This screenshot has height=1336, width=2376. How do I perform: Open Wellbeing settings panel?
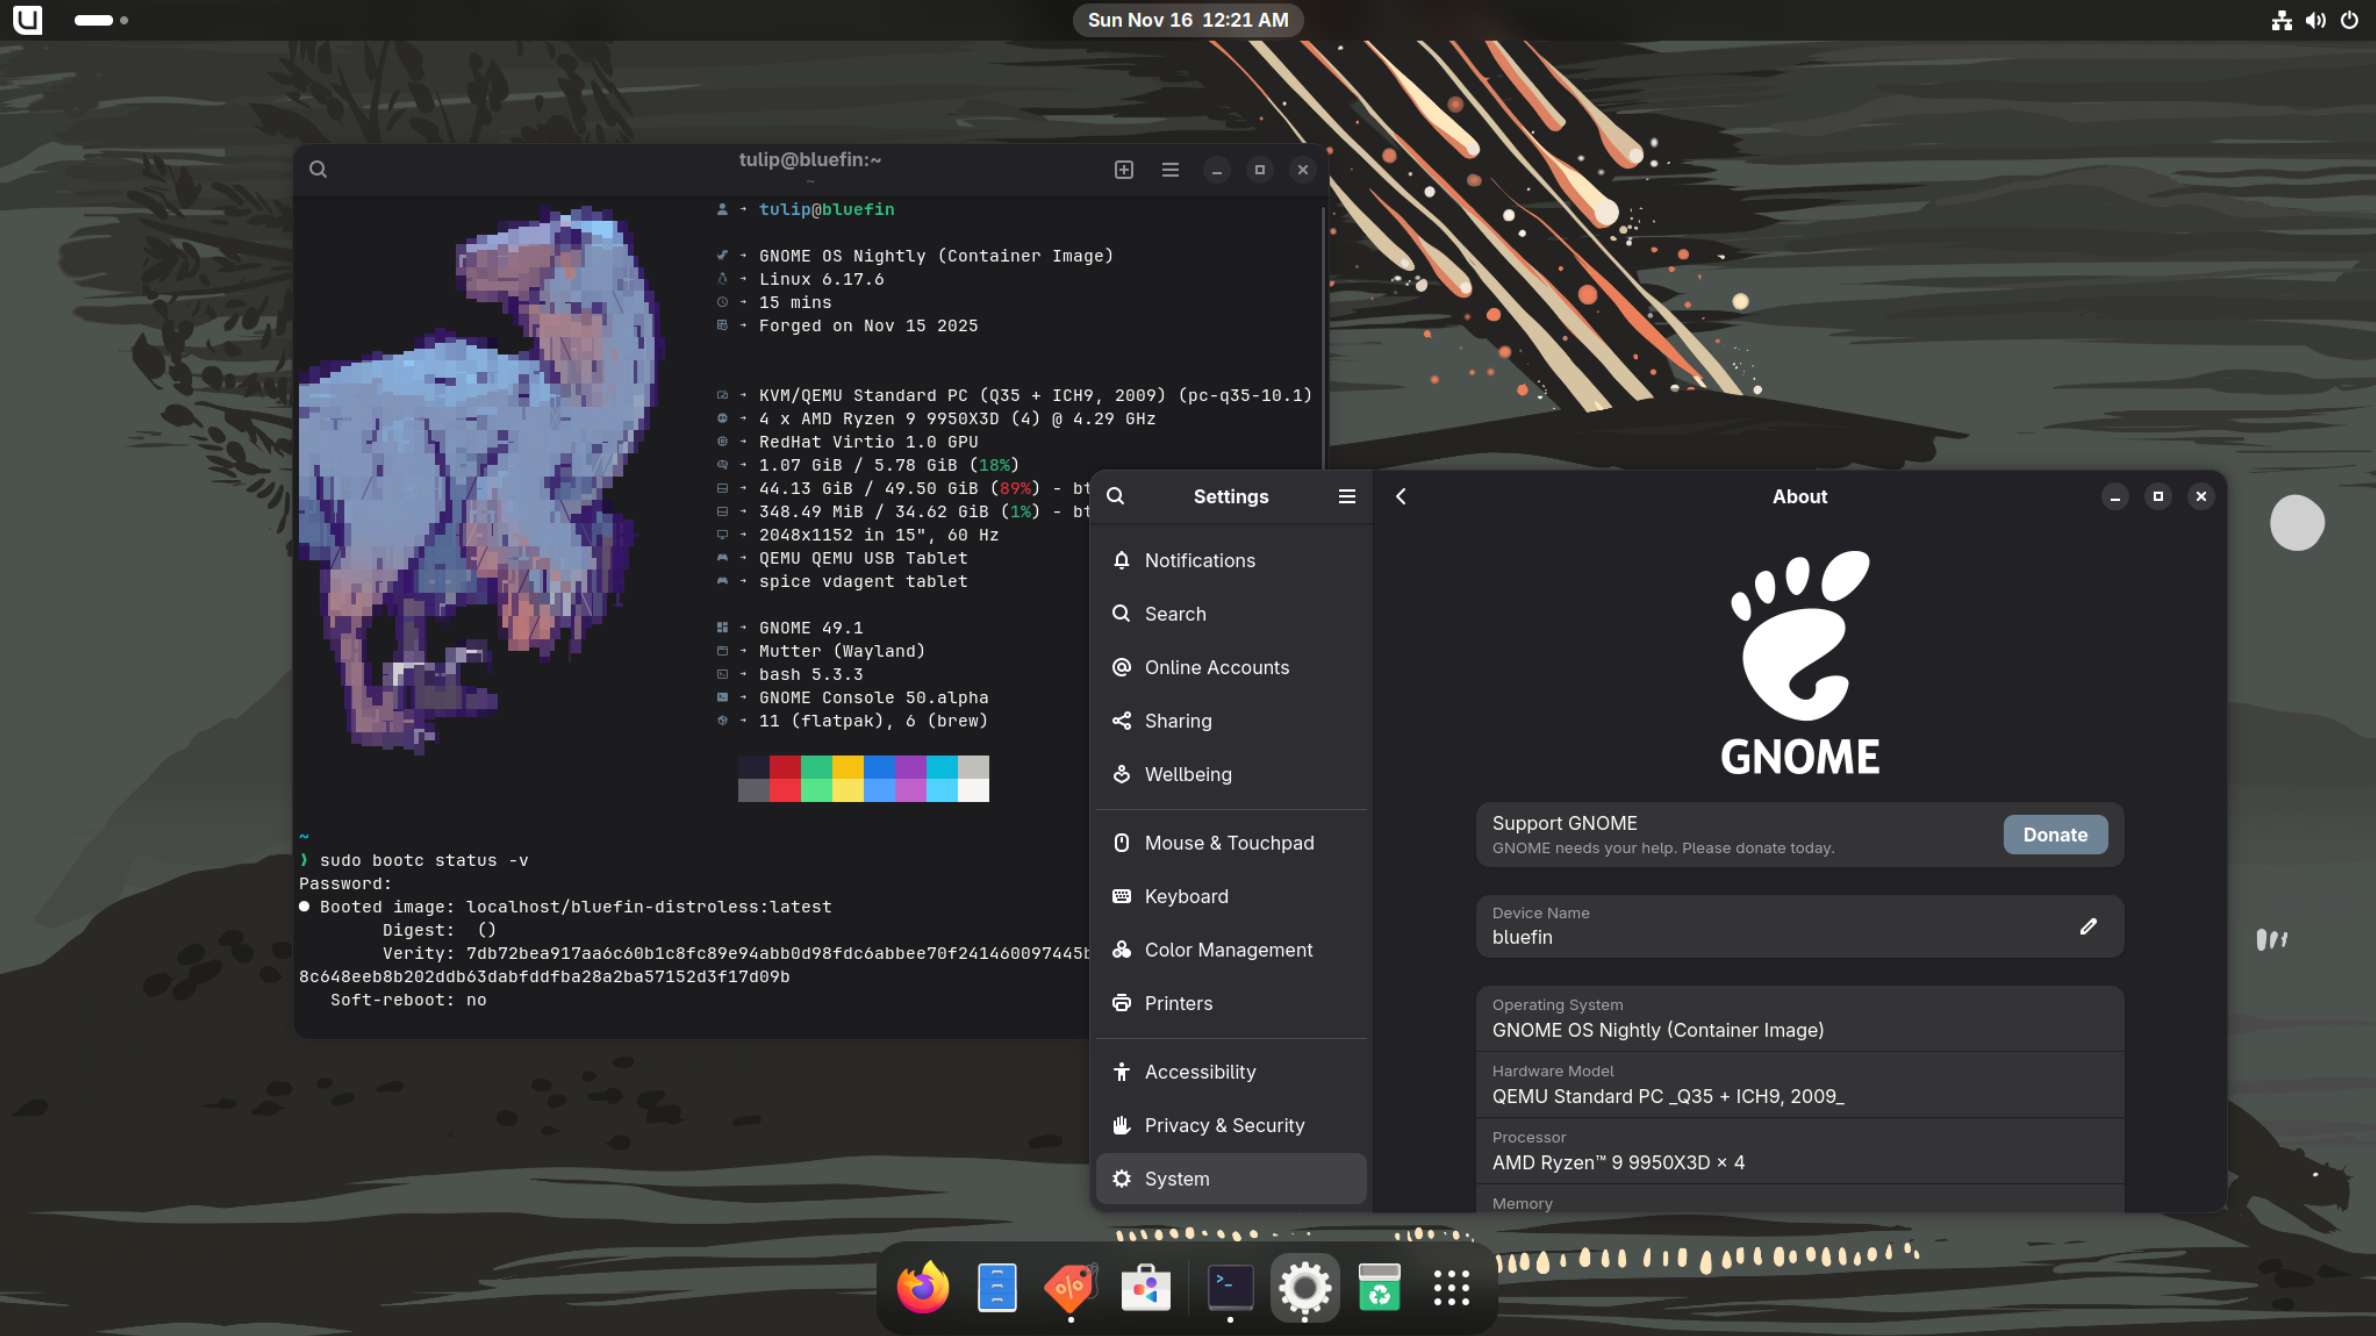pyautogui.click(x=1187, y=774)
